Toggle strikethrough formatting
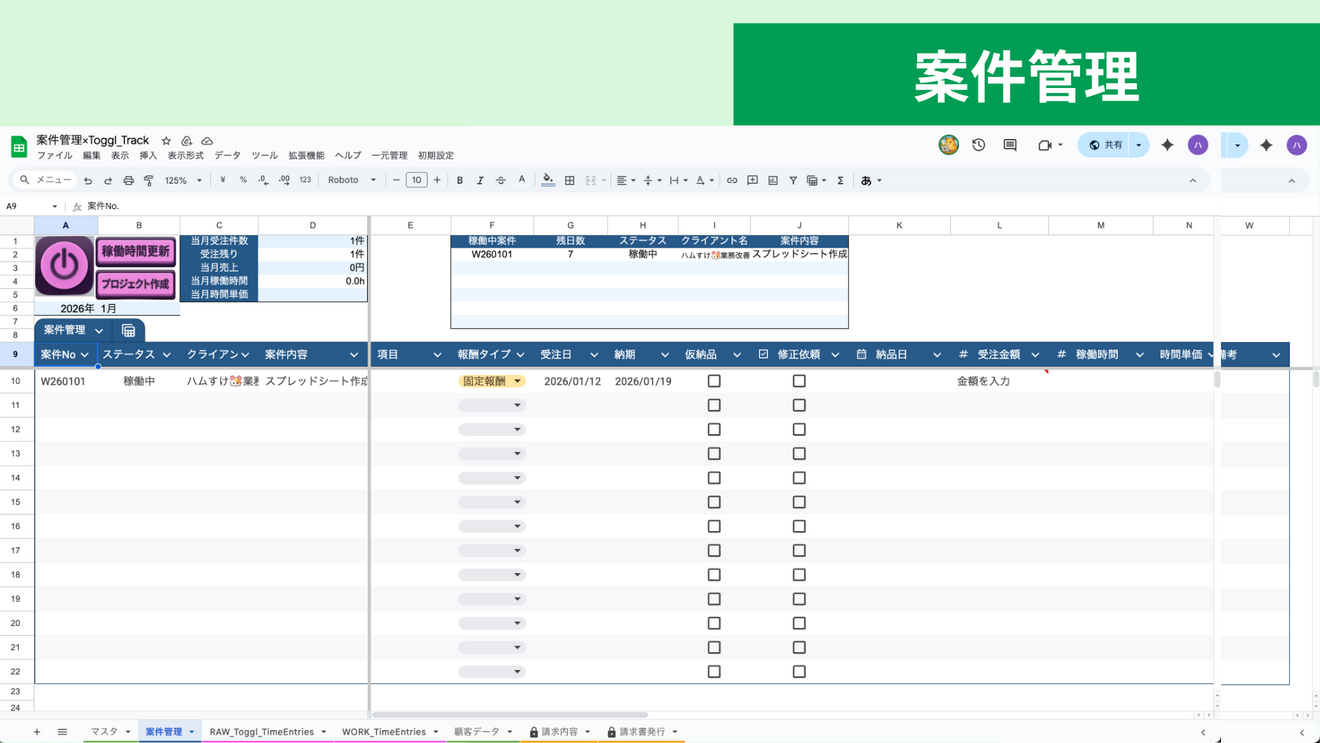The height and width of the screenshot is (743, 1320). (501, 181)
